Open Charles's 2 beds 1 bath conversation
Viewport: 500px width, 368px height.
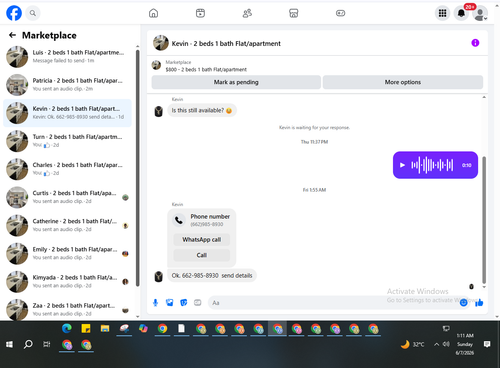[67, 169]
